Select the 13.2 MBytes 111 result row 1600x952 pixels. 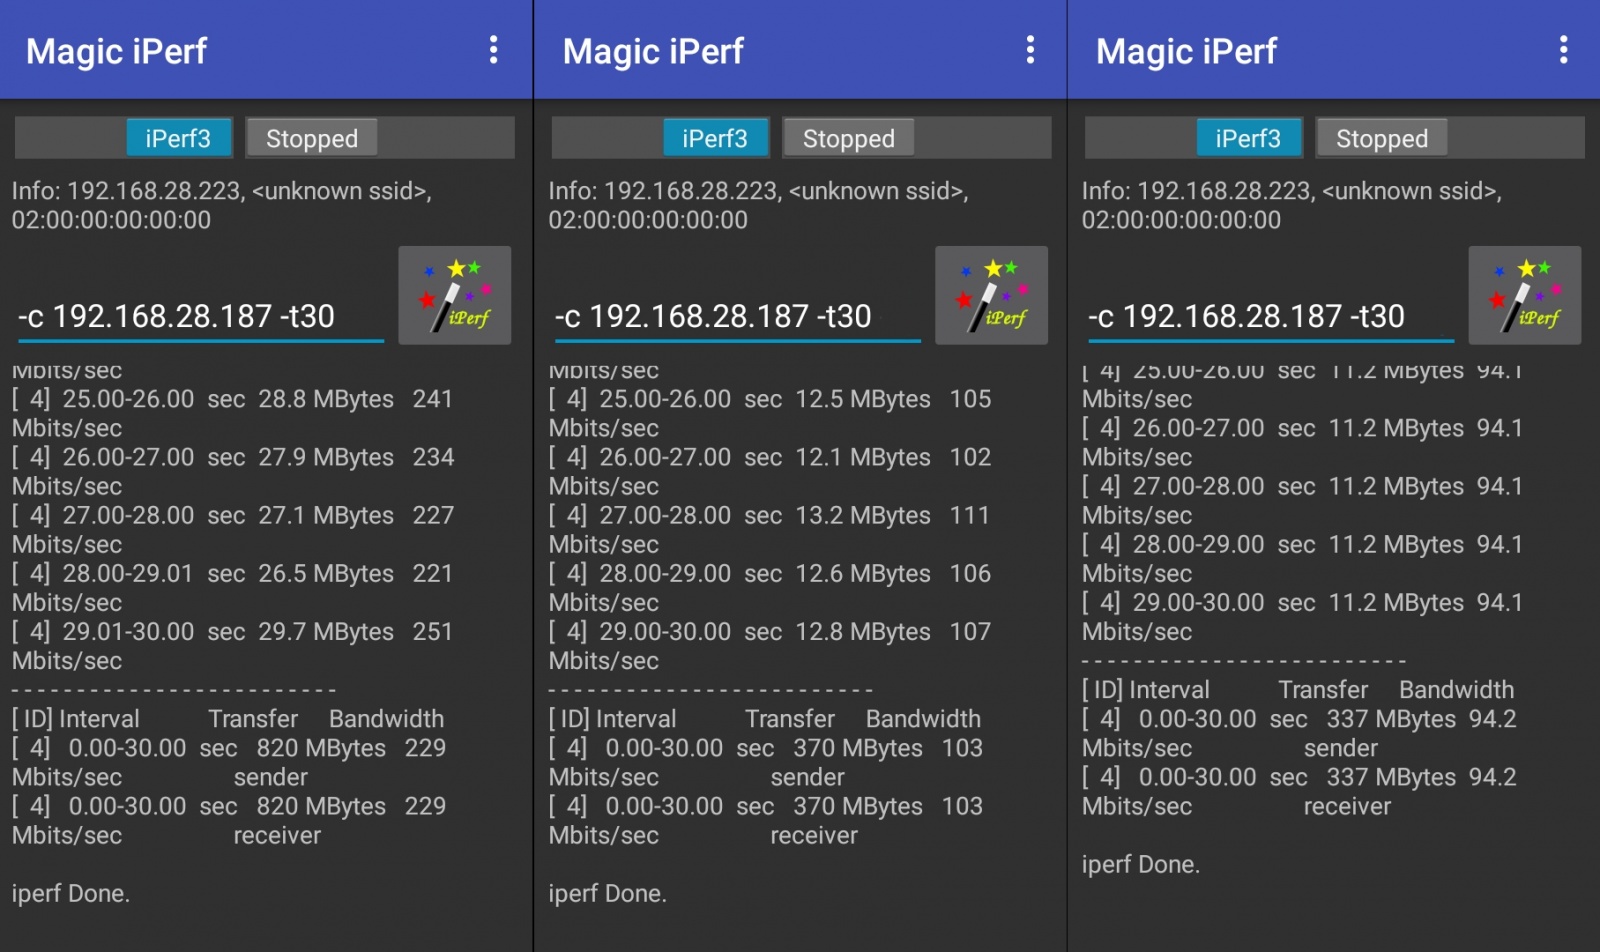pyautogui.click(x=770, y=529)
